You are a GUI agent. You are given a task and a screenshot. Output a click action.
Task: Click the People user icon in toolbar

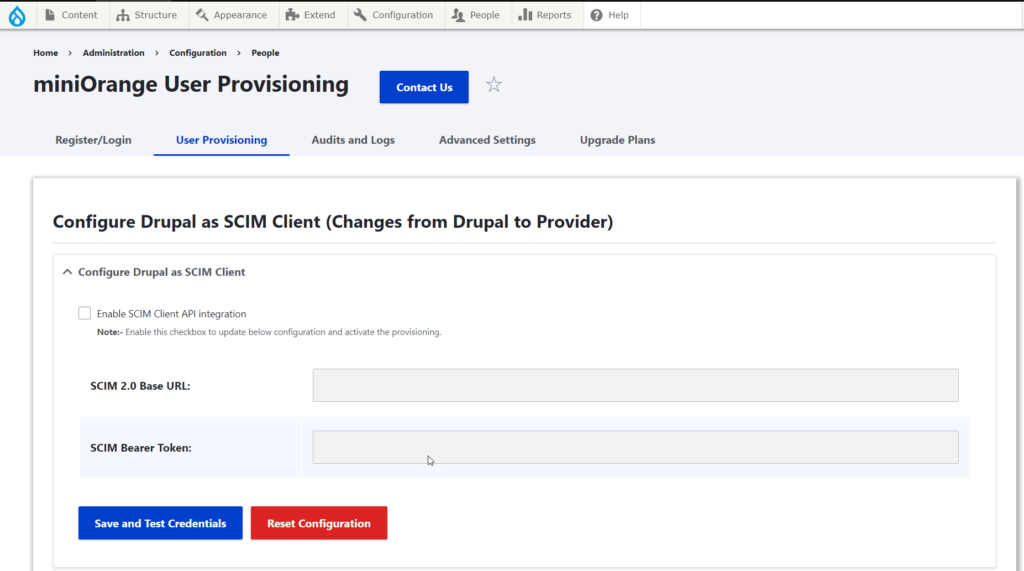pyautogui.click(x=458, y=15)
